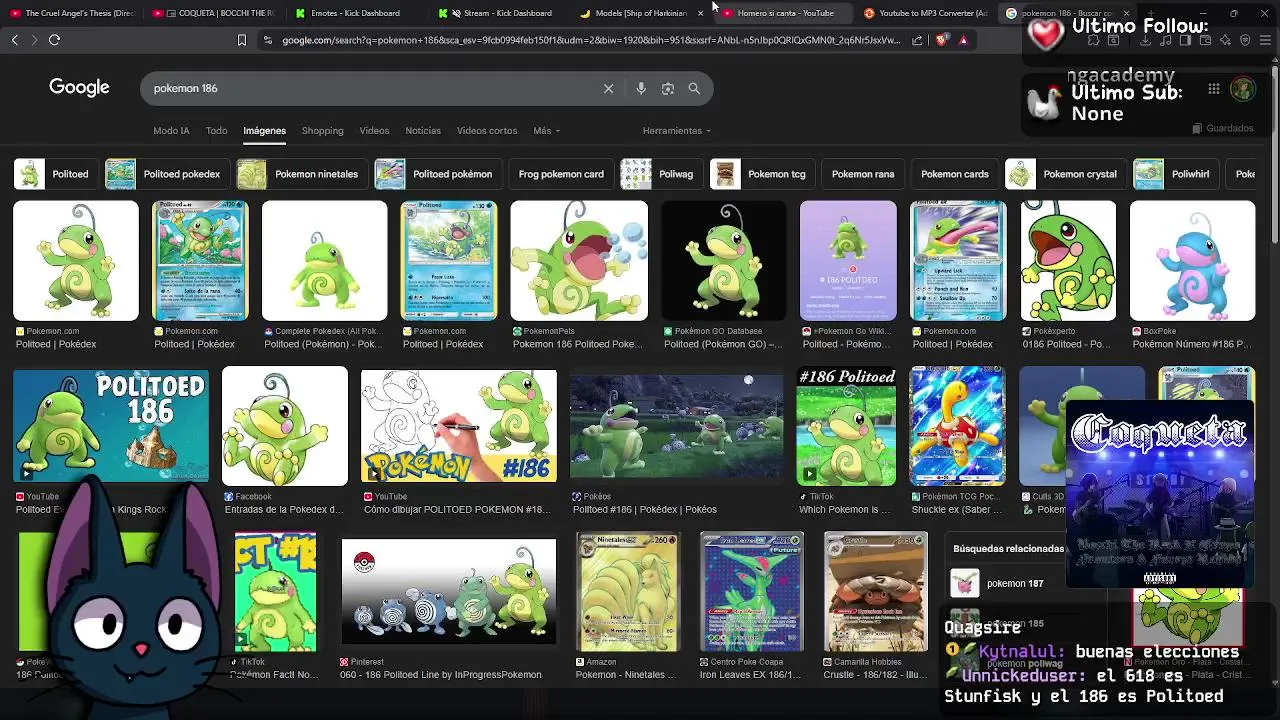The height and width of the screenshot is (720, 1280).
Task: Close the current pokemon 186 tab
Action: 1126,13
